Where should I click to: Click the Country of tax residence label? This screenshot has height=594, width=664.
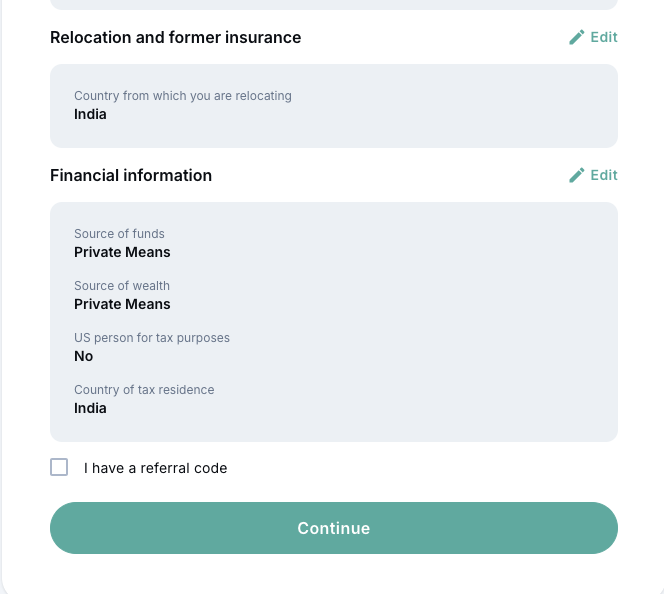click(144, 390)
